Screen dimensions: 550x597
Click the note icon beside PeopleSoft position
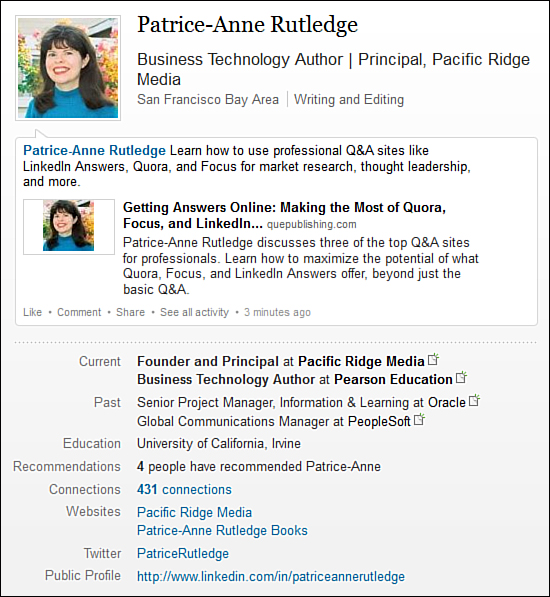419,419
